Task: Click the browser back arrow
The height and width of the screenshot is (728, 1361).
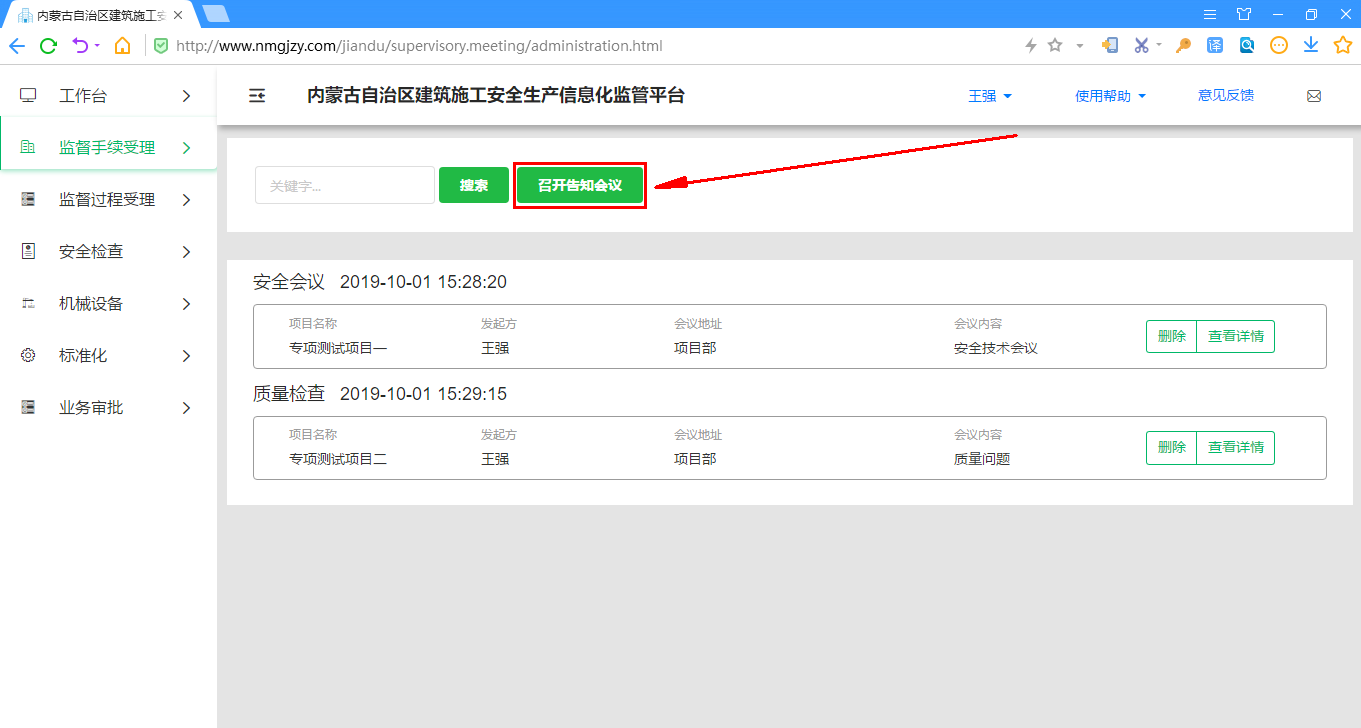Action: tap(16, 46)
